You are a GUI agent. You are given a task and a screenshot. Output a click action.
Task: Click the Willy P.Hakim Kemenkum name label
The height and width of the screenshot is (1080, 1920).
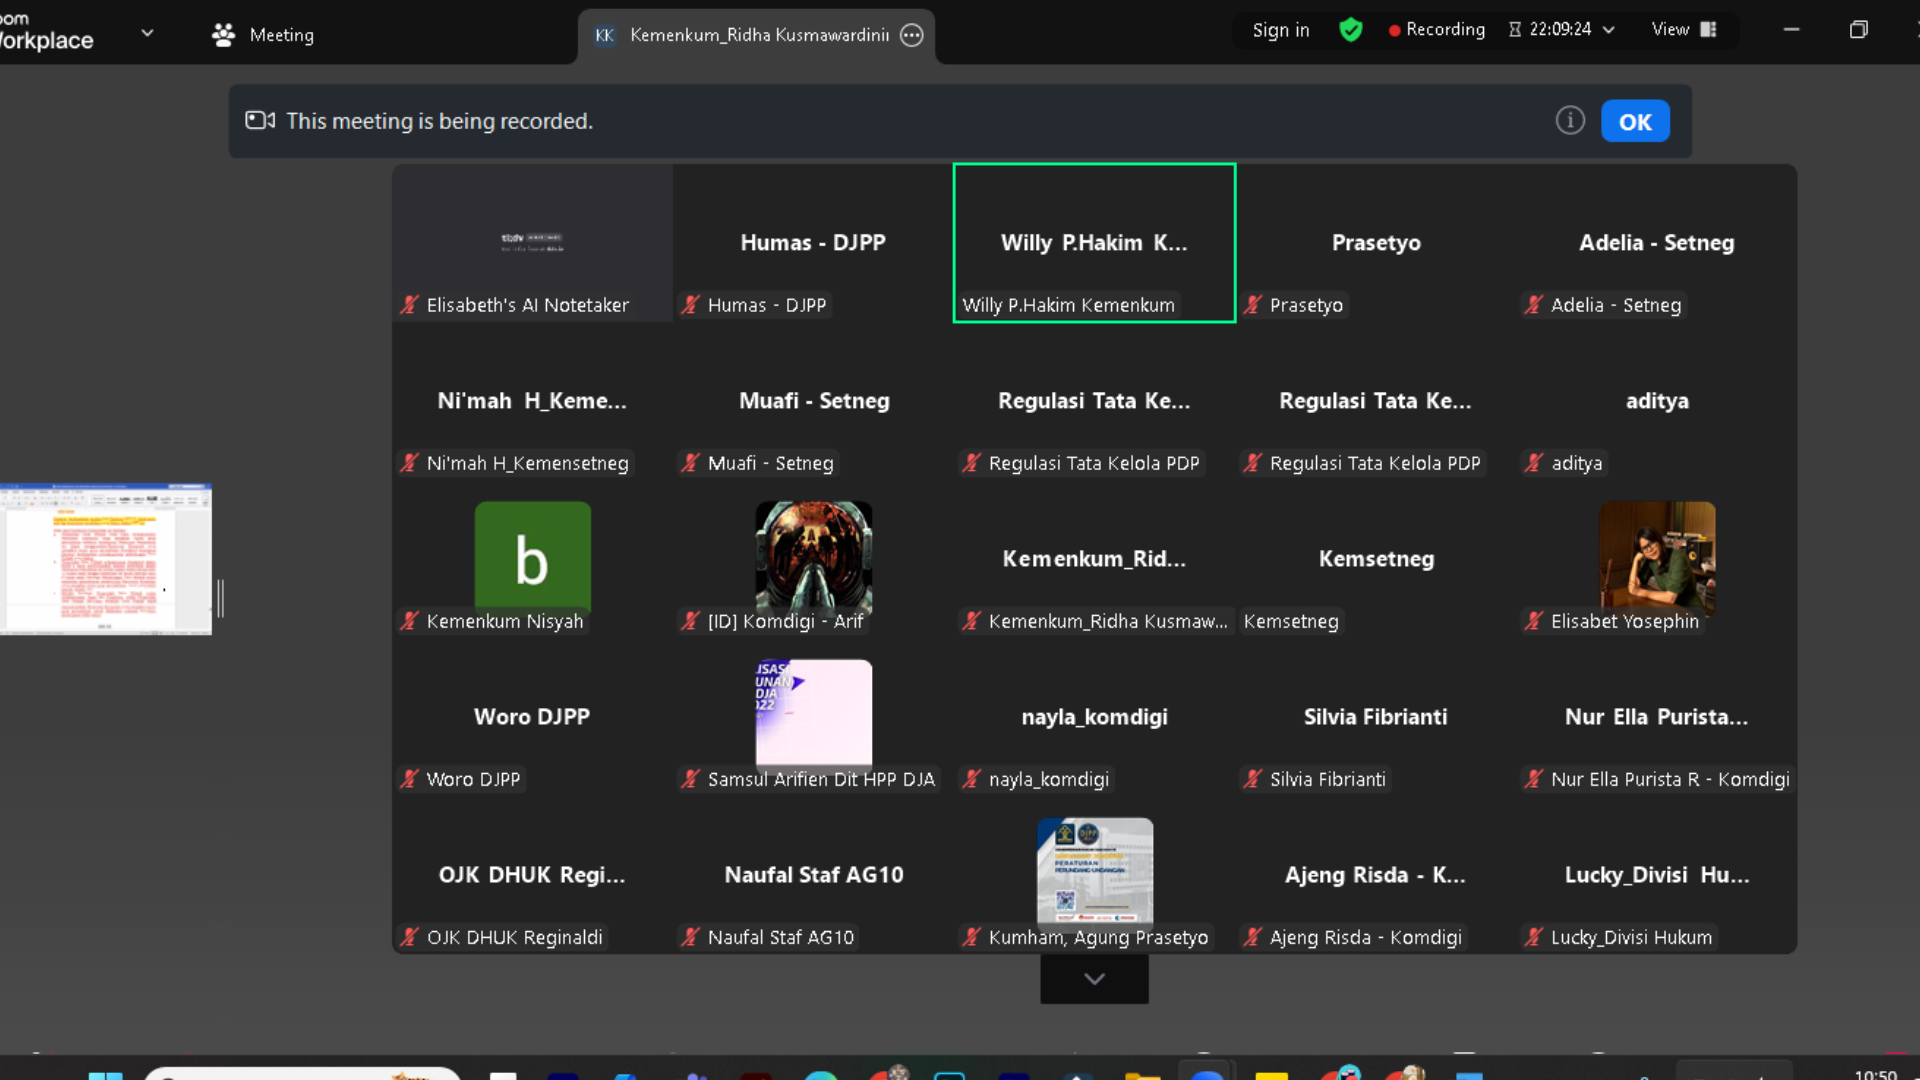pos(1068,305)
